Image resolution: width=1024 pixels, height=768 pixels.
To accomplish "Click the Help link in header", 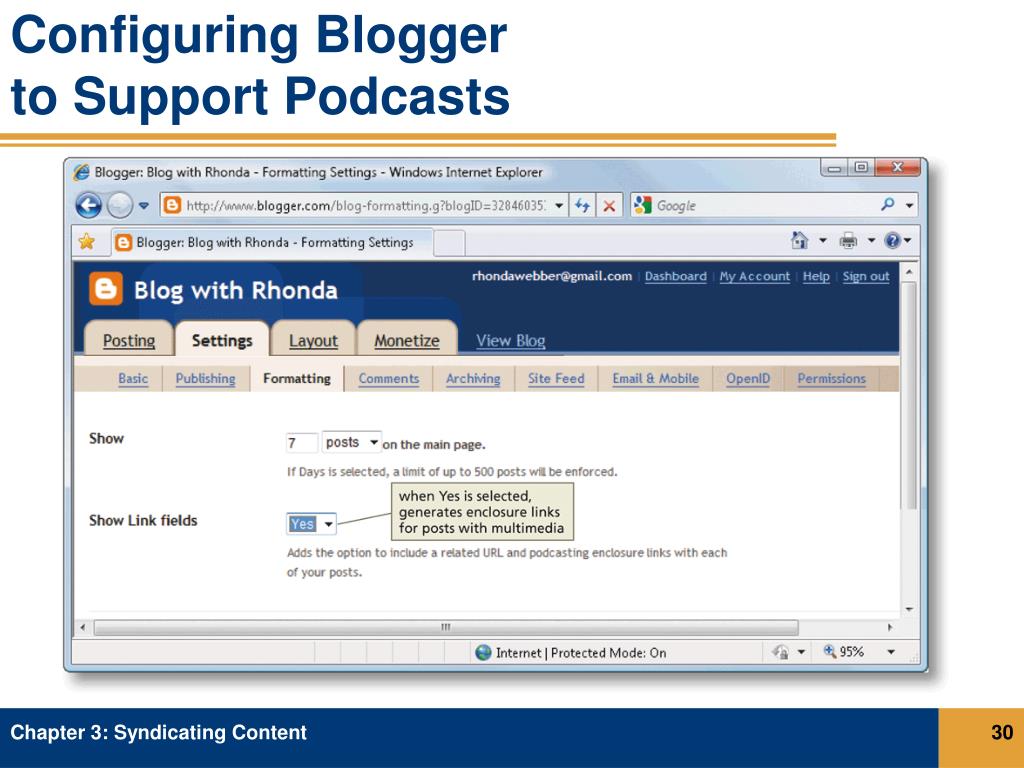I will (x=816, y=276).
